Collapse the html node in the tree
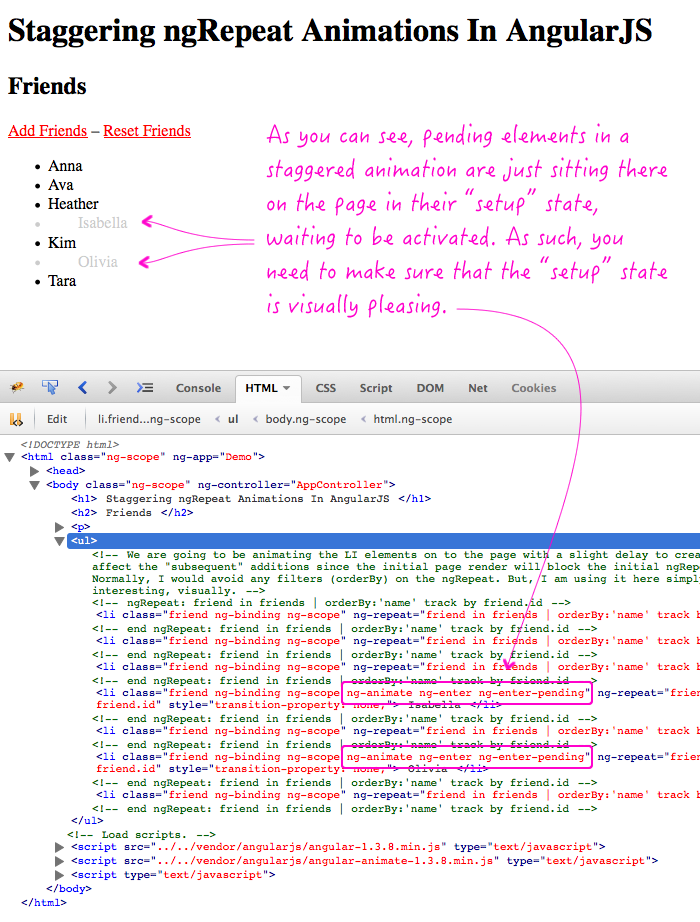700x922 pixels. tap(9, 457)
